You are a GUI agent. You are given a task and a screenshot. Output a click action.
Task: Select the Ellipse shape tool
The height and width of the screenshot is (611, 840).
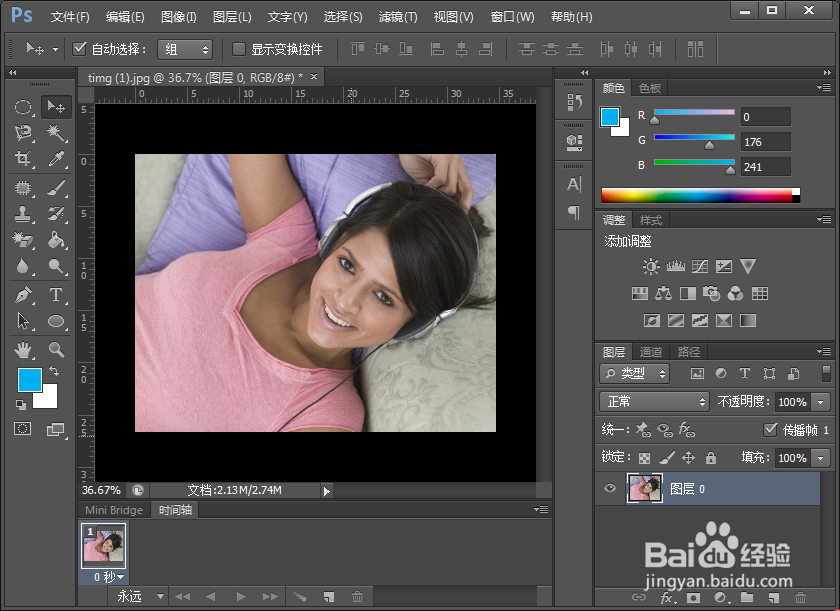click(x=56, y=321)
